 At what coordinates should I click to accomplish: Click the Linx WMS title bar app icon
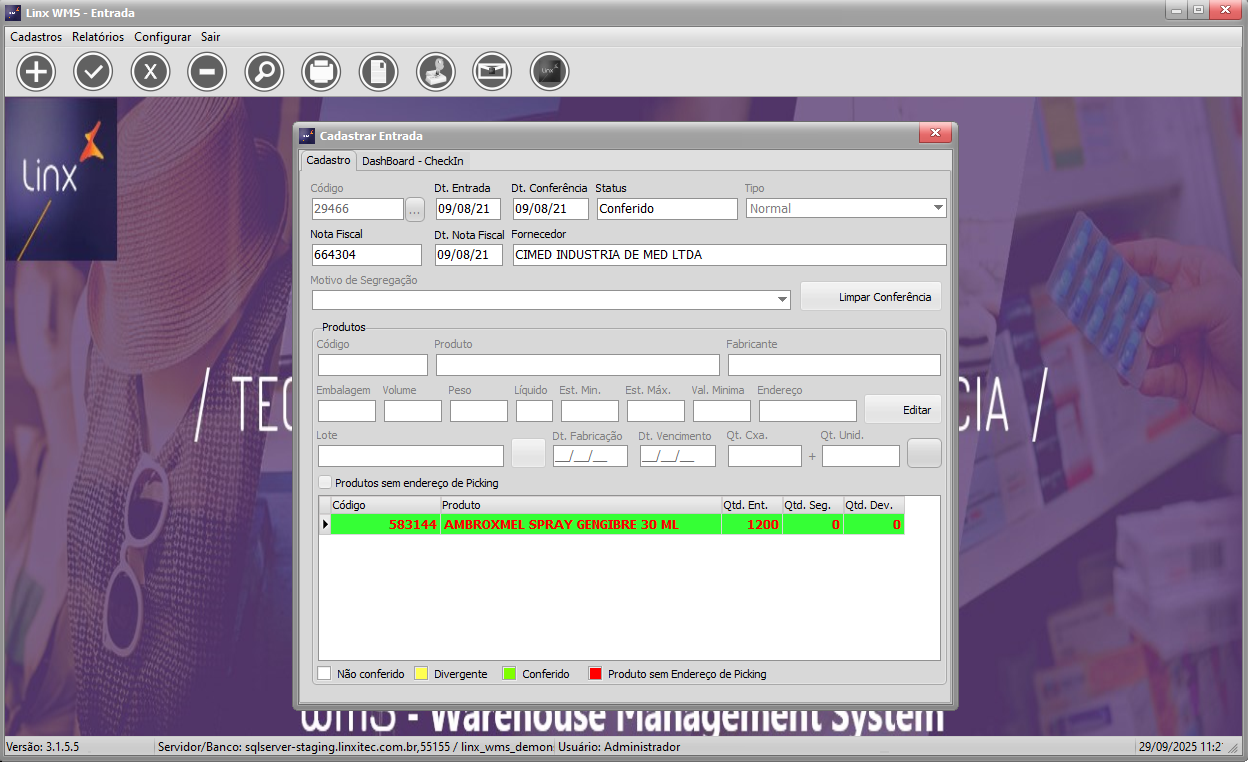[x=14, y=12]
